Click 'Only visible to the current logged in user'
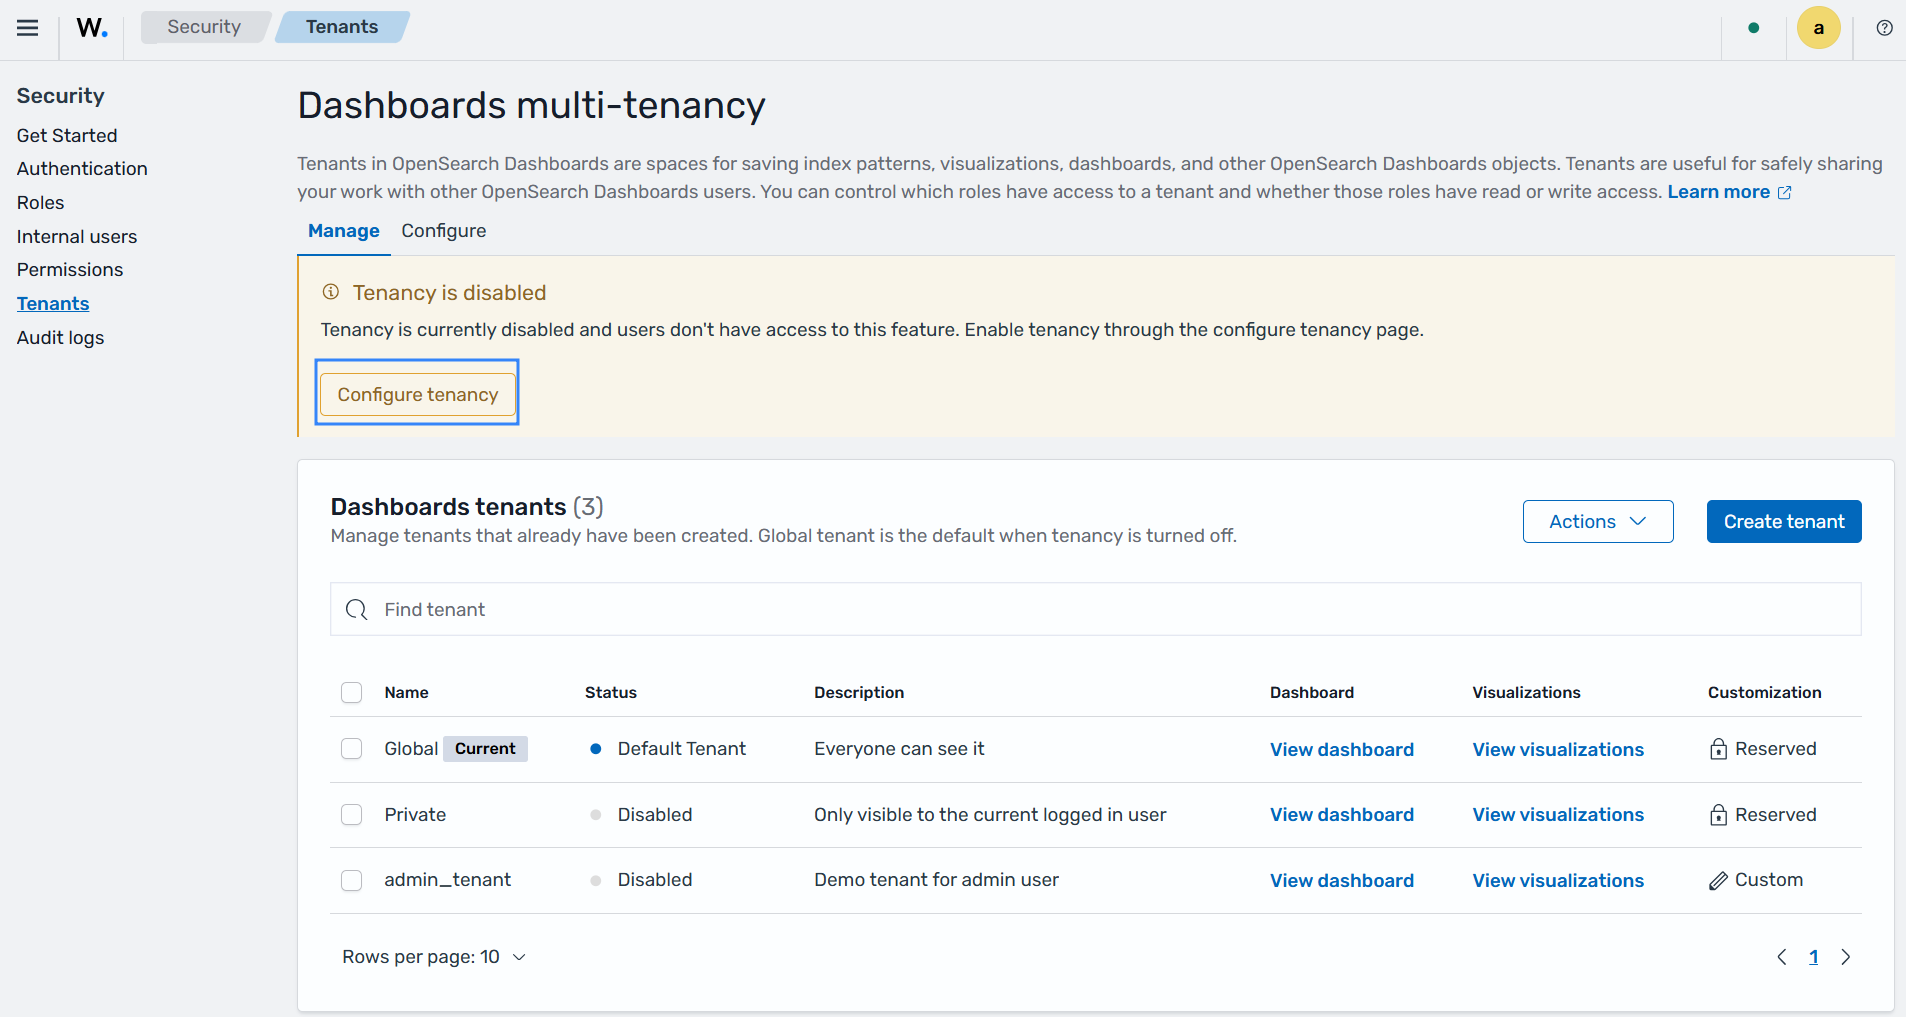 (990, 815)
